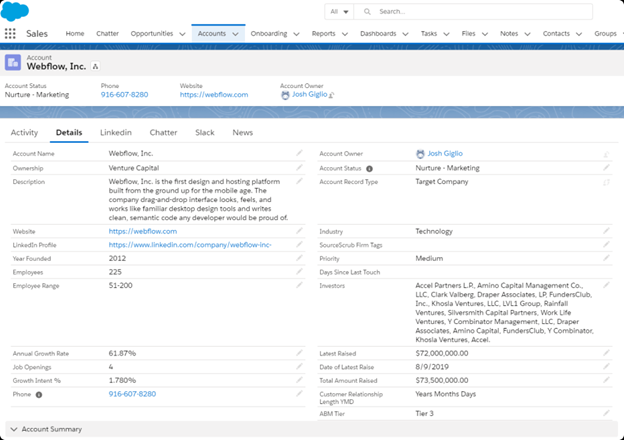Edit Latest Raised pencil icon
The height and width of the screenshot is (440, 624).
coord(606,353)
